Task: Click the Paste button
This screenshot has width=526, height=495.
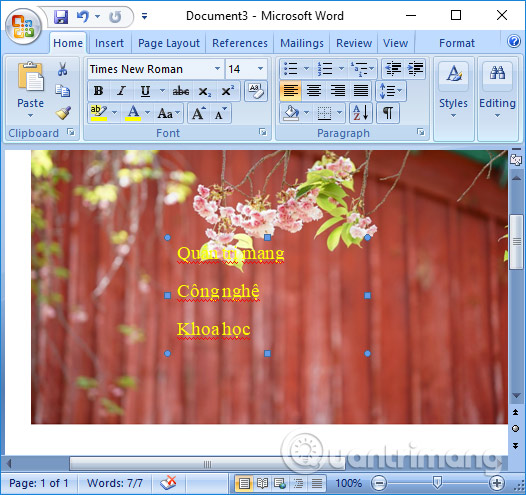Action: [30, 90]
